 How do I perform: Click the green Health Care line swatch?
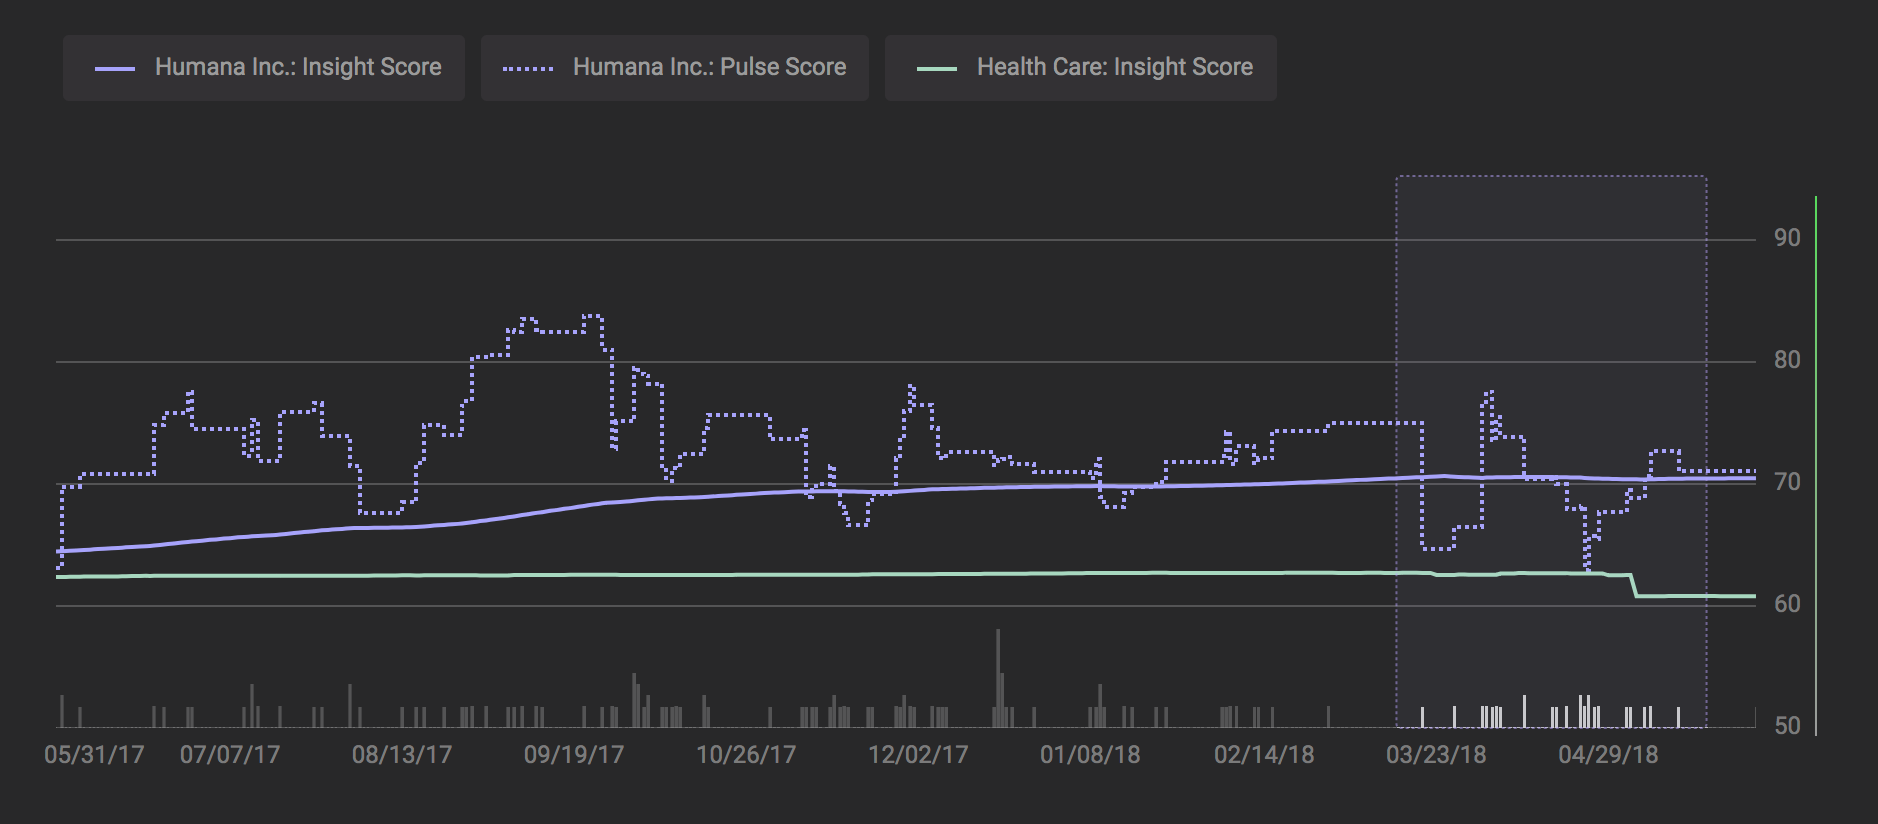(x=937, y=69)
